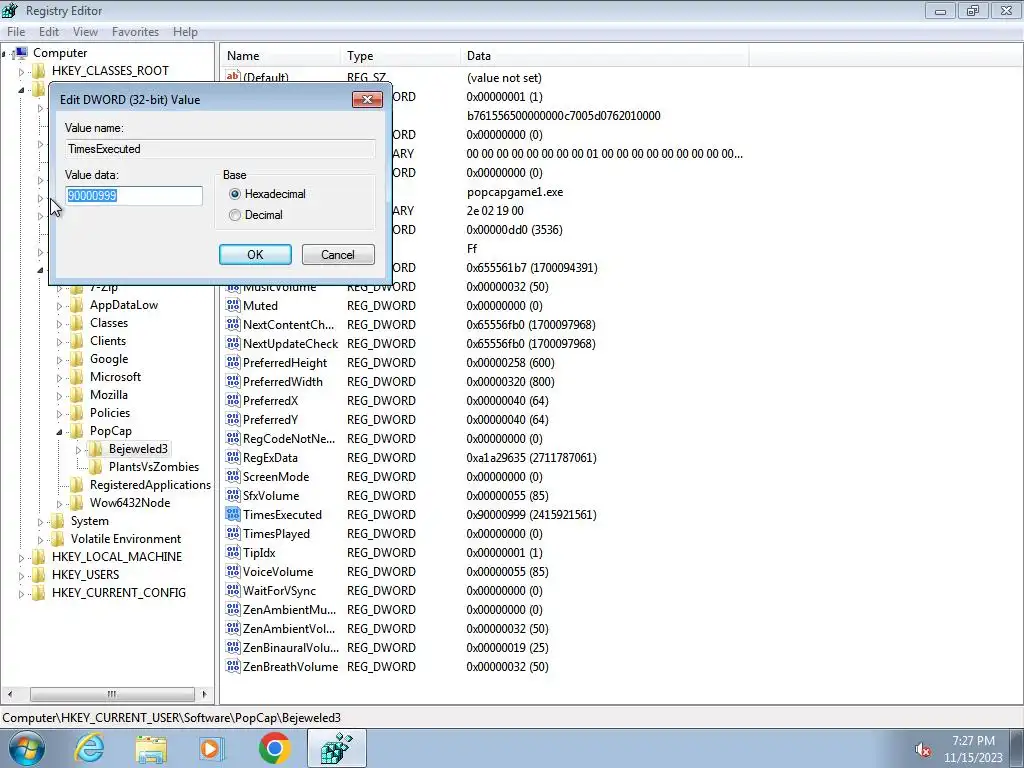Expand HKEY_CLASSES_ROOT tree node
Screen dimensions: 1024x768
pyautogui.click(x=21, y=71)
